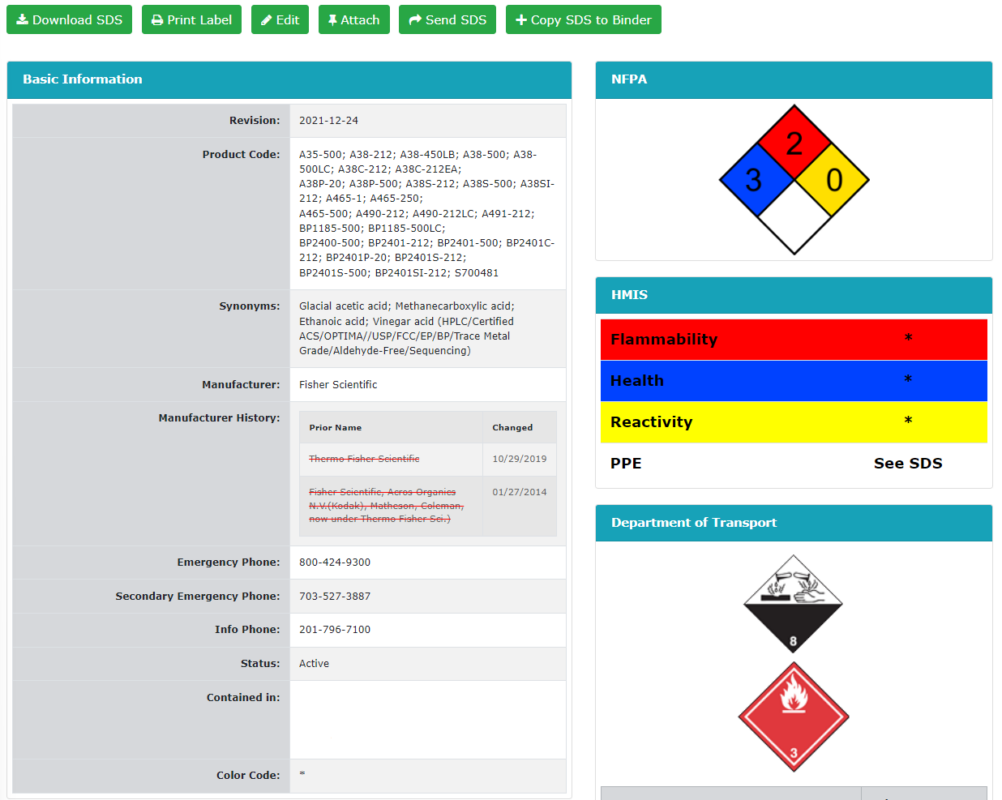
Task: Click the Department of Transport header
Action: click(794, 523)
